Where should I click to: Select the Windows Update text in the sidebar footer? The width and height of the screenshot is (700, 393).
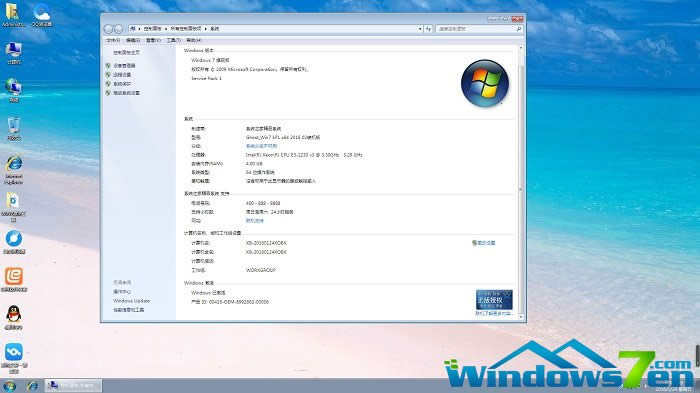[x=131, y=301]
